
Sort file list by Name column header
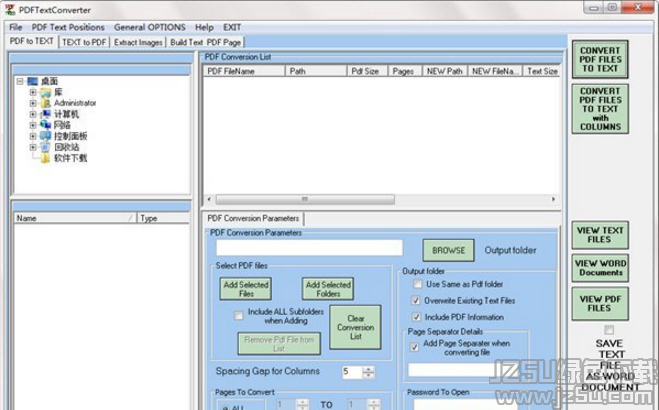[75, 218]
